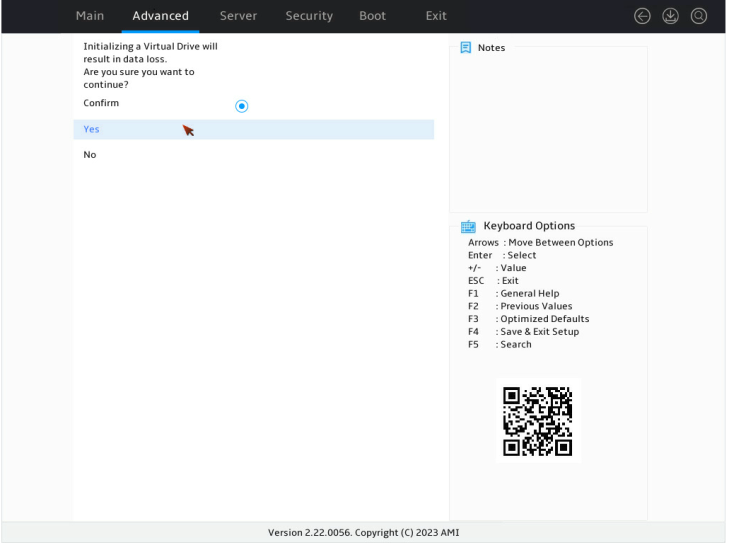The image size is (729, 545).
Task: Click '+/- : Value' text
Action: coord(497,268)
